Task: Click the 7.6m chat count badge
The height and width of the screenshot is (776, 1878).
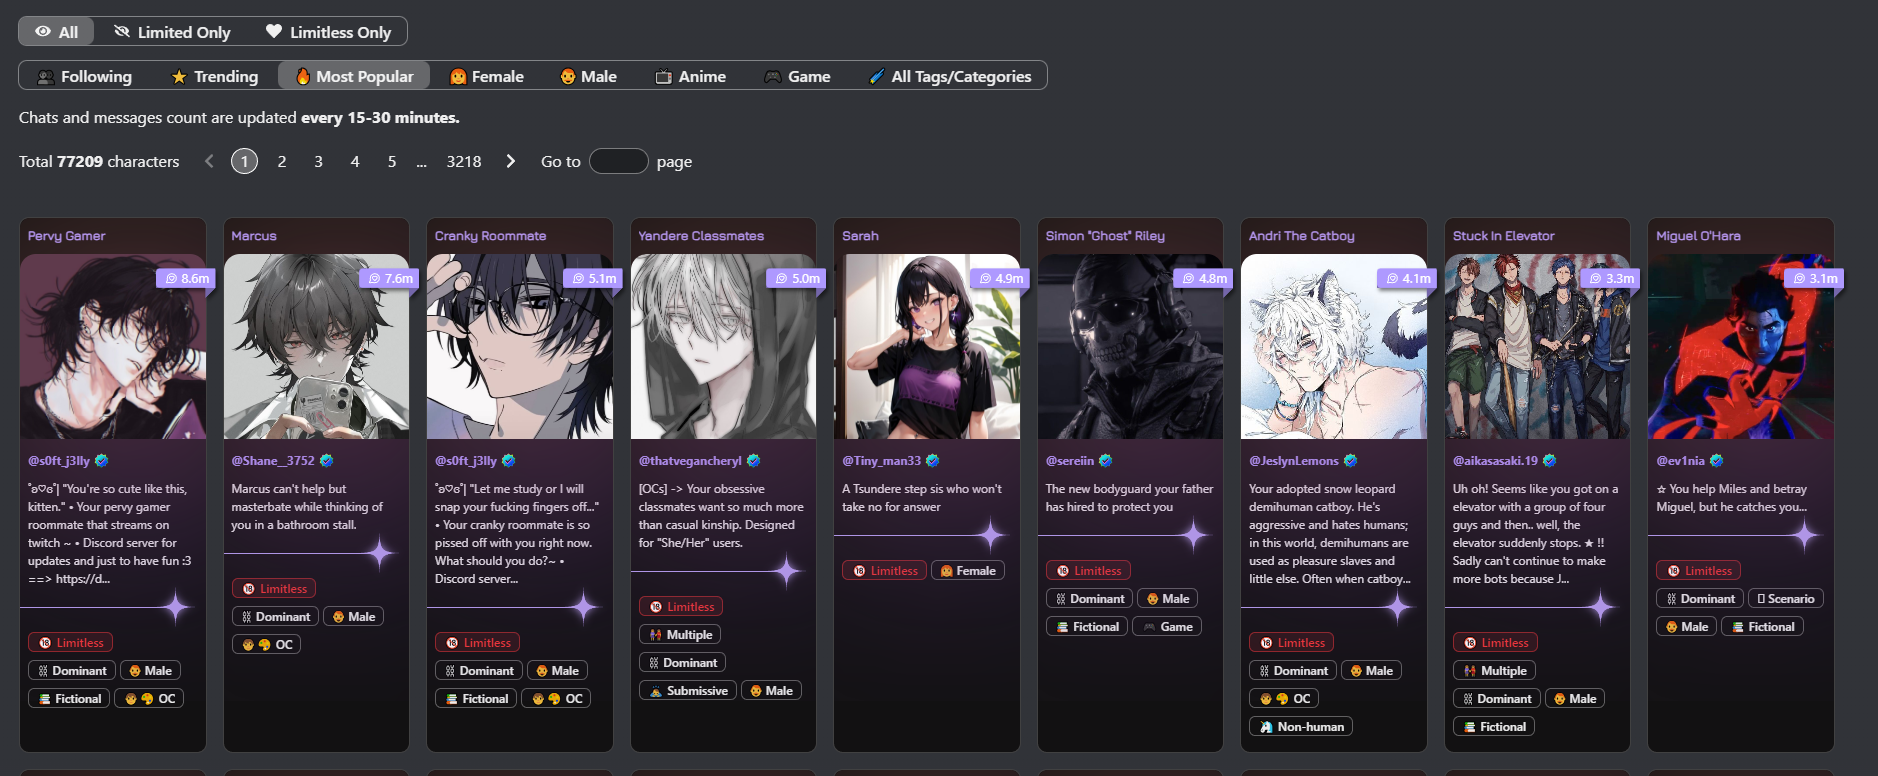Action: click(x=391, y=278)
